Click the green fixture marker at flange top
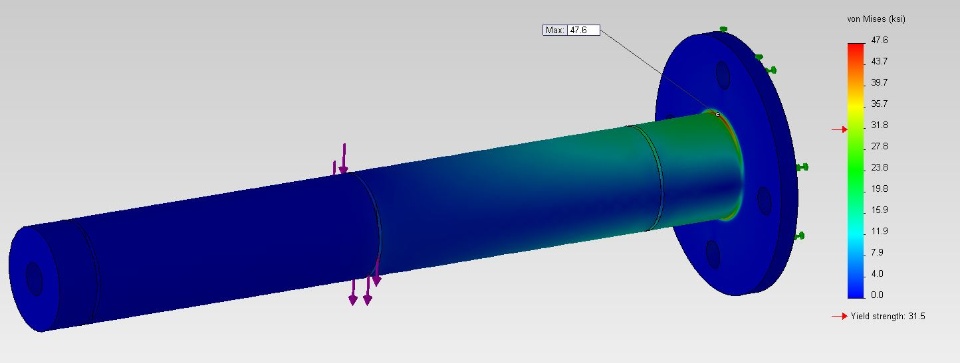 click(723, 29)
